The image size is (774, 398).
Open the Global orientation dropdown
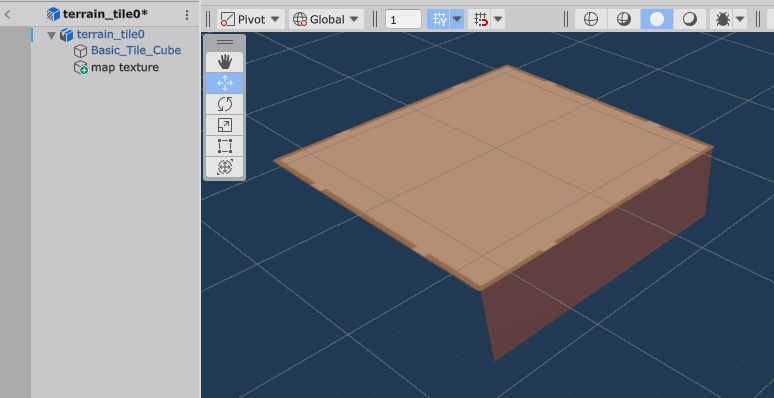pos(326,19)
